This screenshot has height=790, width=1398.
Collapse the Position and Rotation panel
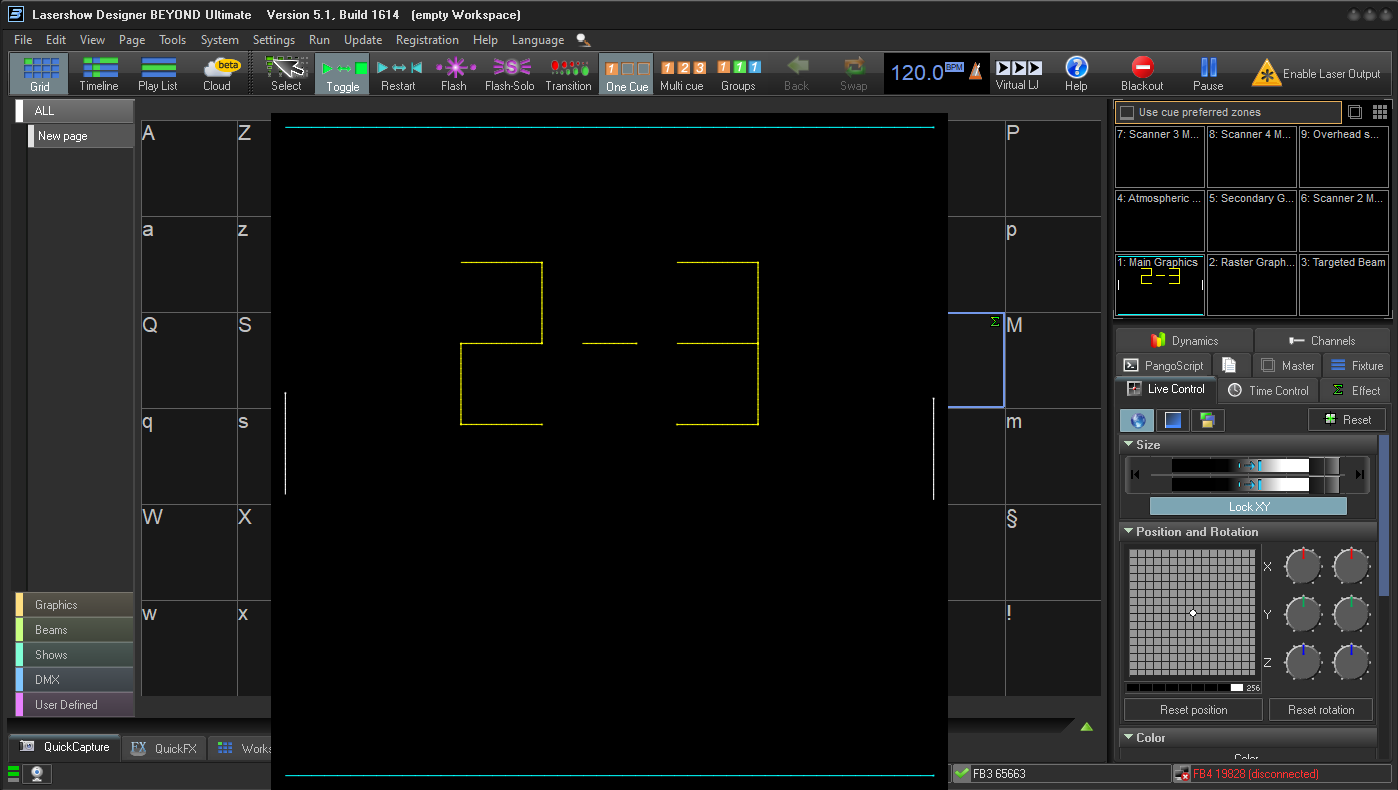(x=1129, y=531)
